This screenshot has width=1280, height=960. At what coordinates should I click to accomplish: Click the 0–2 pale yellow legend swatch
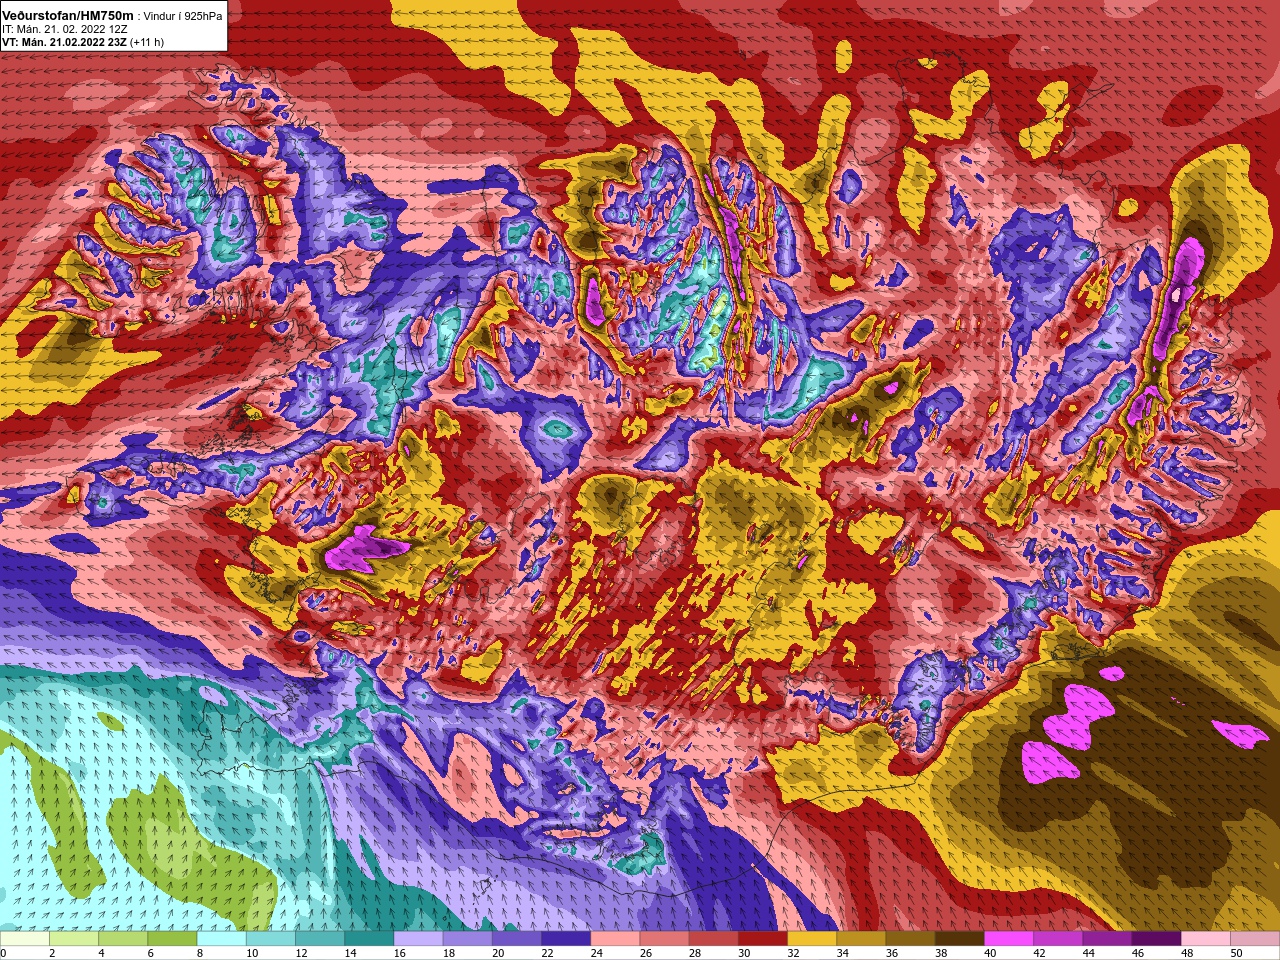click(x=25, y=939)
